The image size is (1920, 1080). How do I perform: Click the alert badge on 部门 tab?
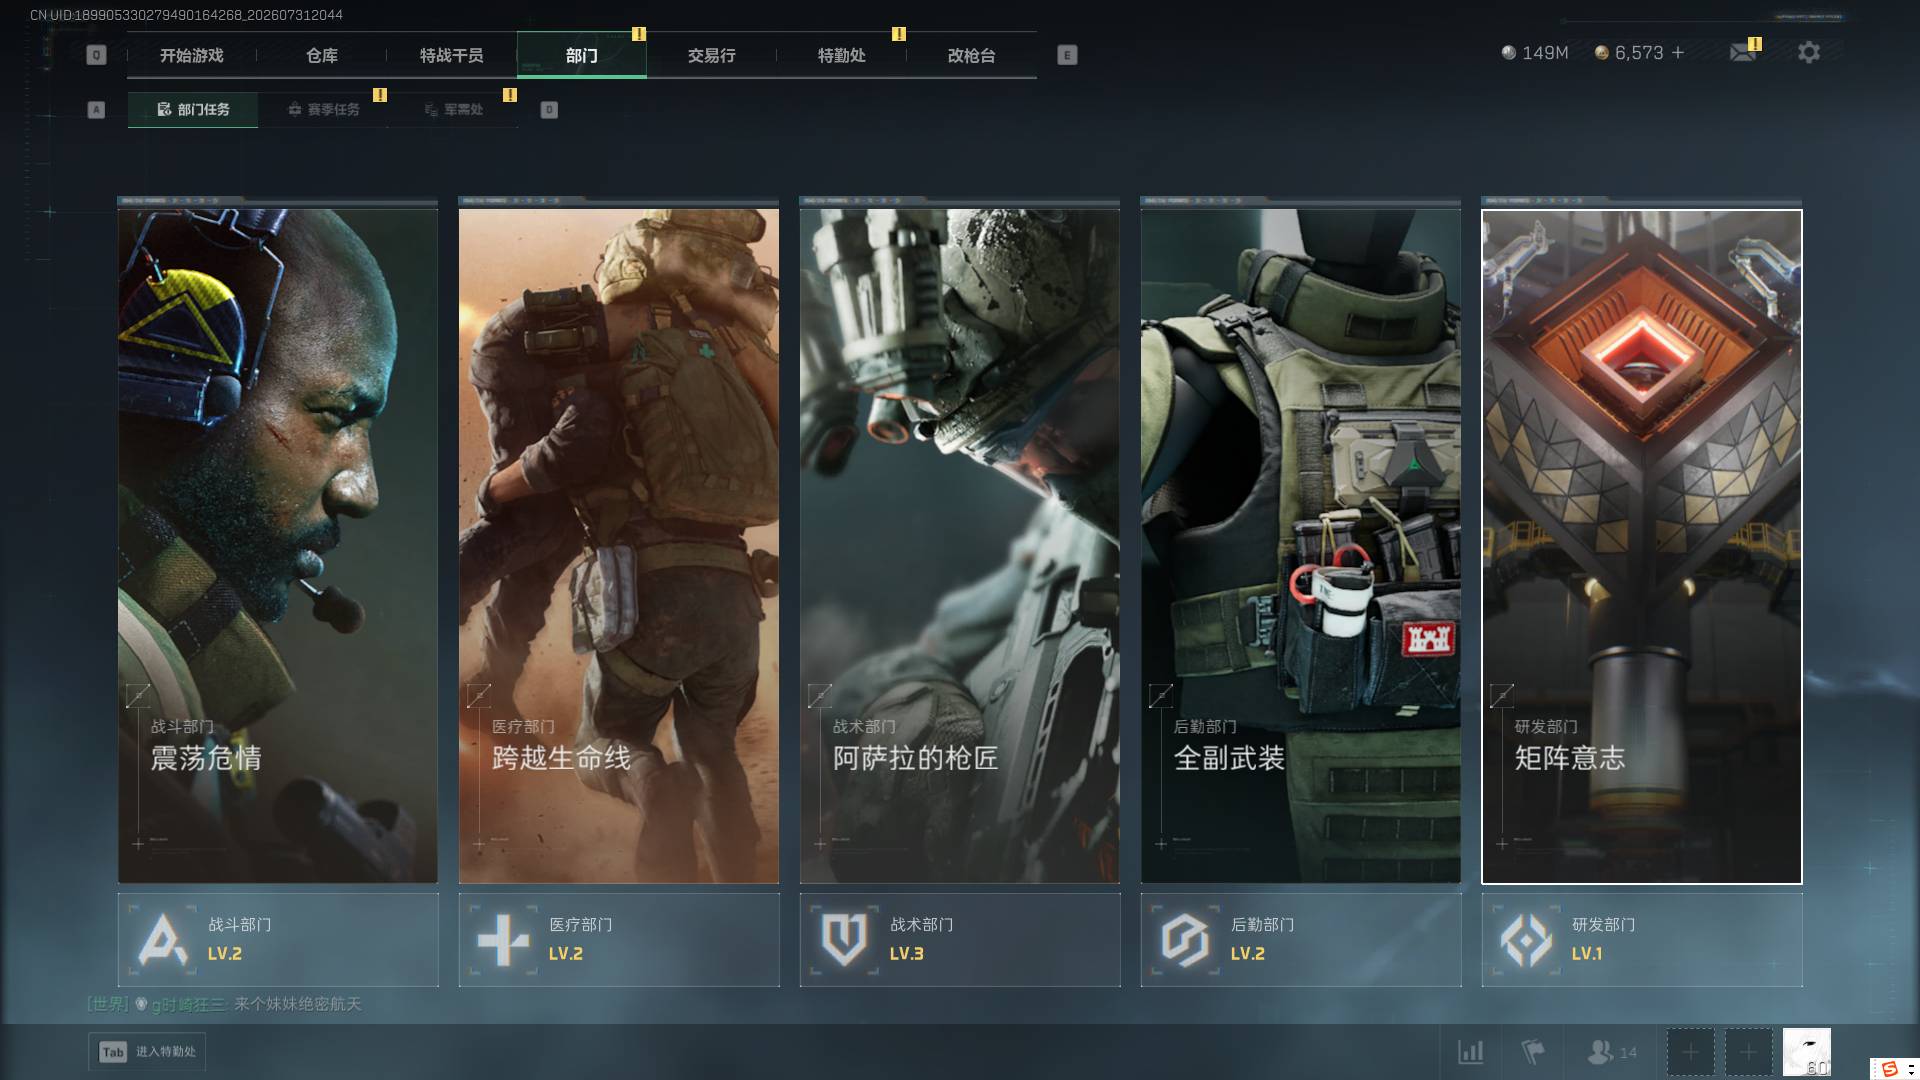(x=639, y=34)
